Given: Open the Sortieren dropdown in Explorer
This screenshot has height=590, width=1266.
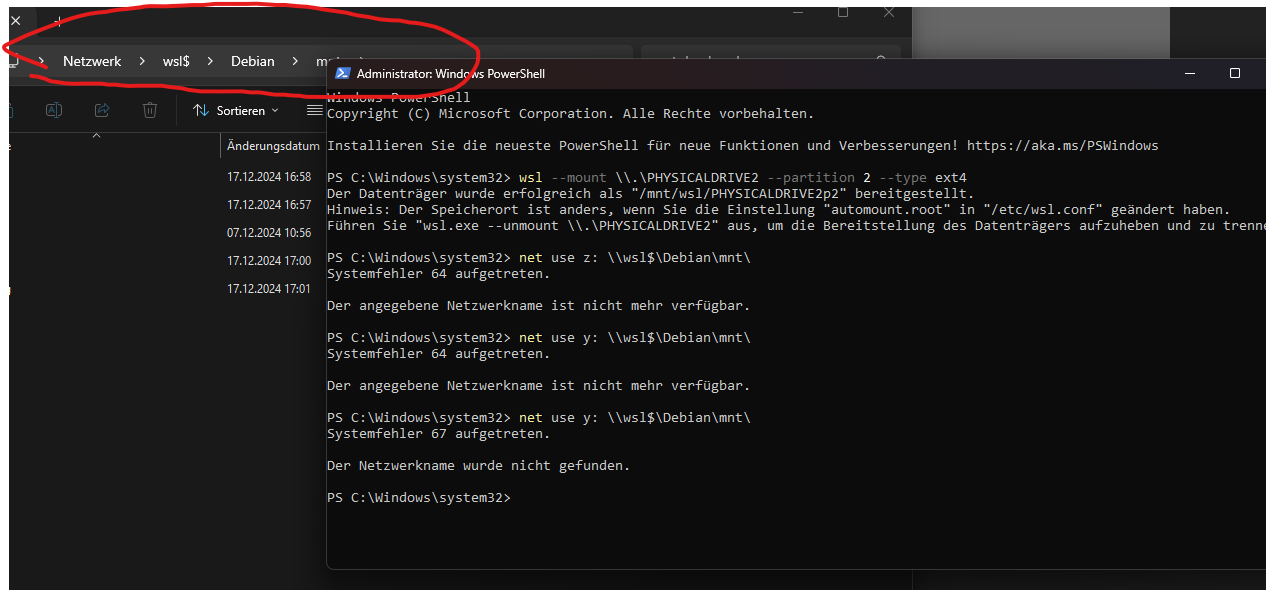Looking at the screenshot, I should click(x=236, y=110).
